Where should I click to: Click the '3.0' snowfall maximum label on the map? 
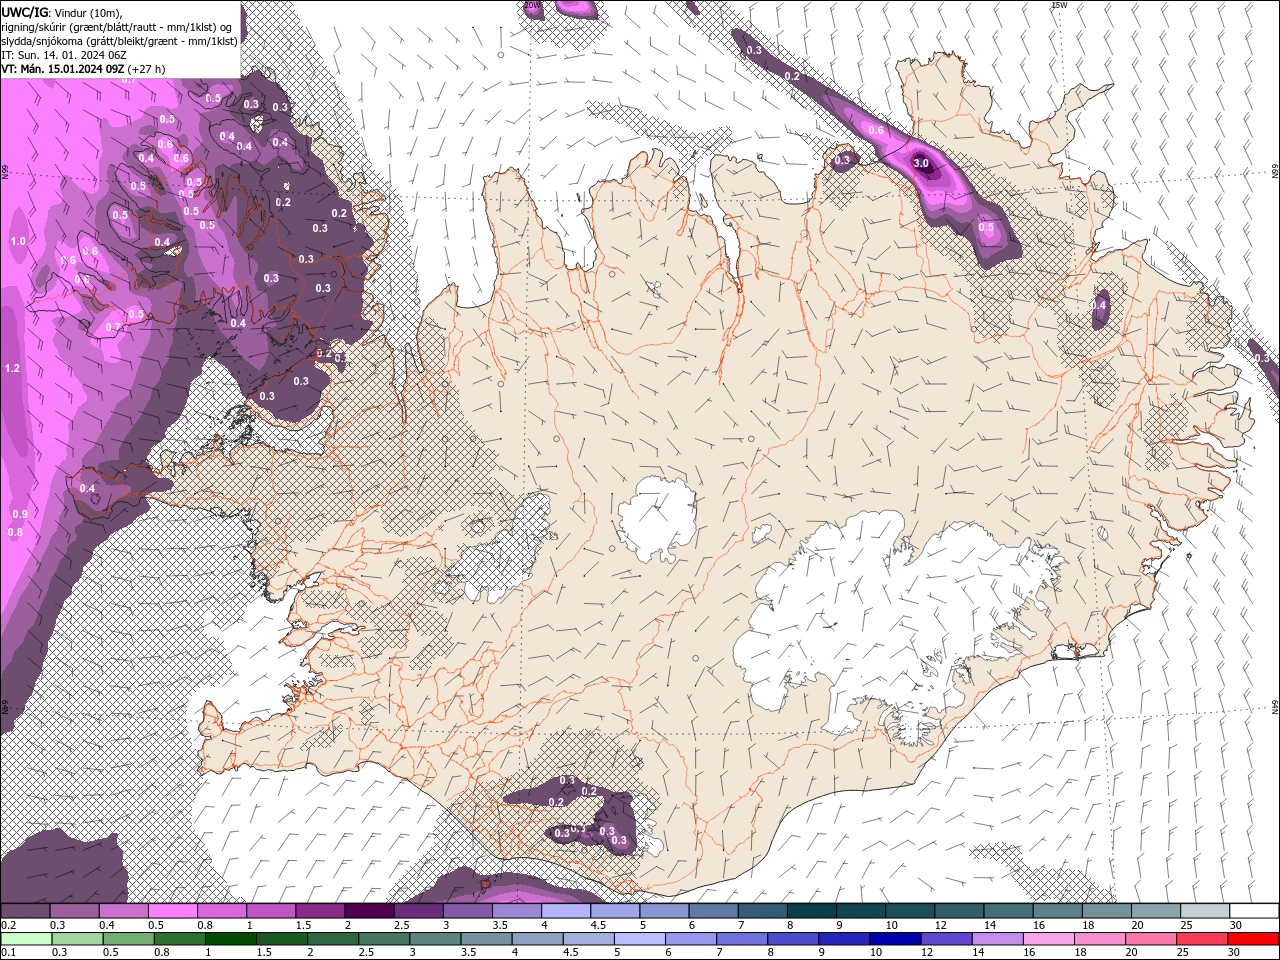(x=921, y=163)
